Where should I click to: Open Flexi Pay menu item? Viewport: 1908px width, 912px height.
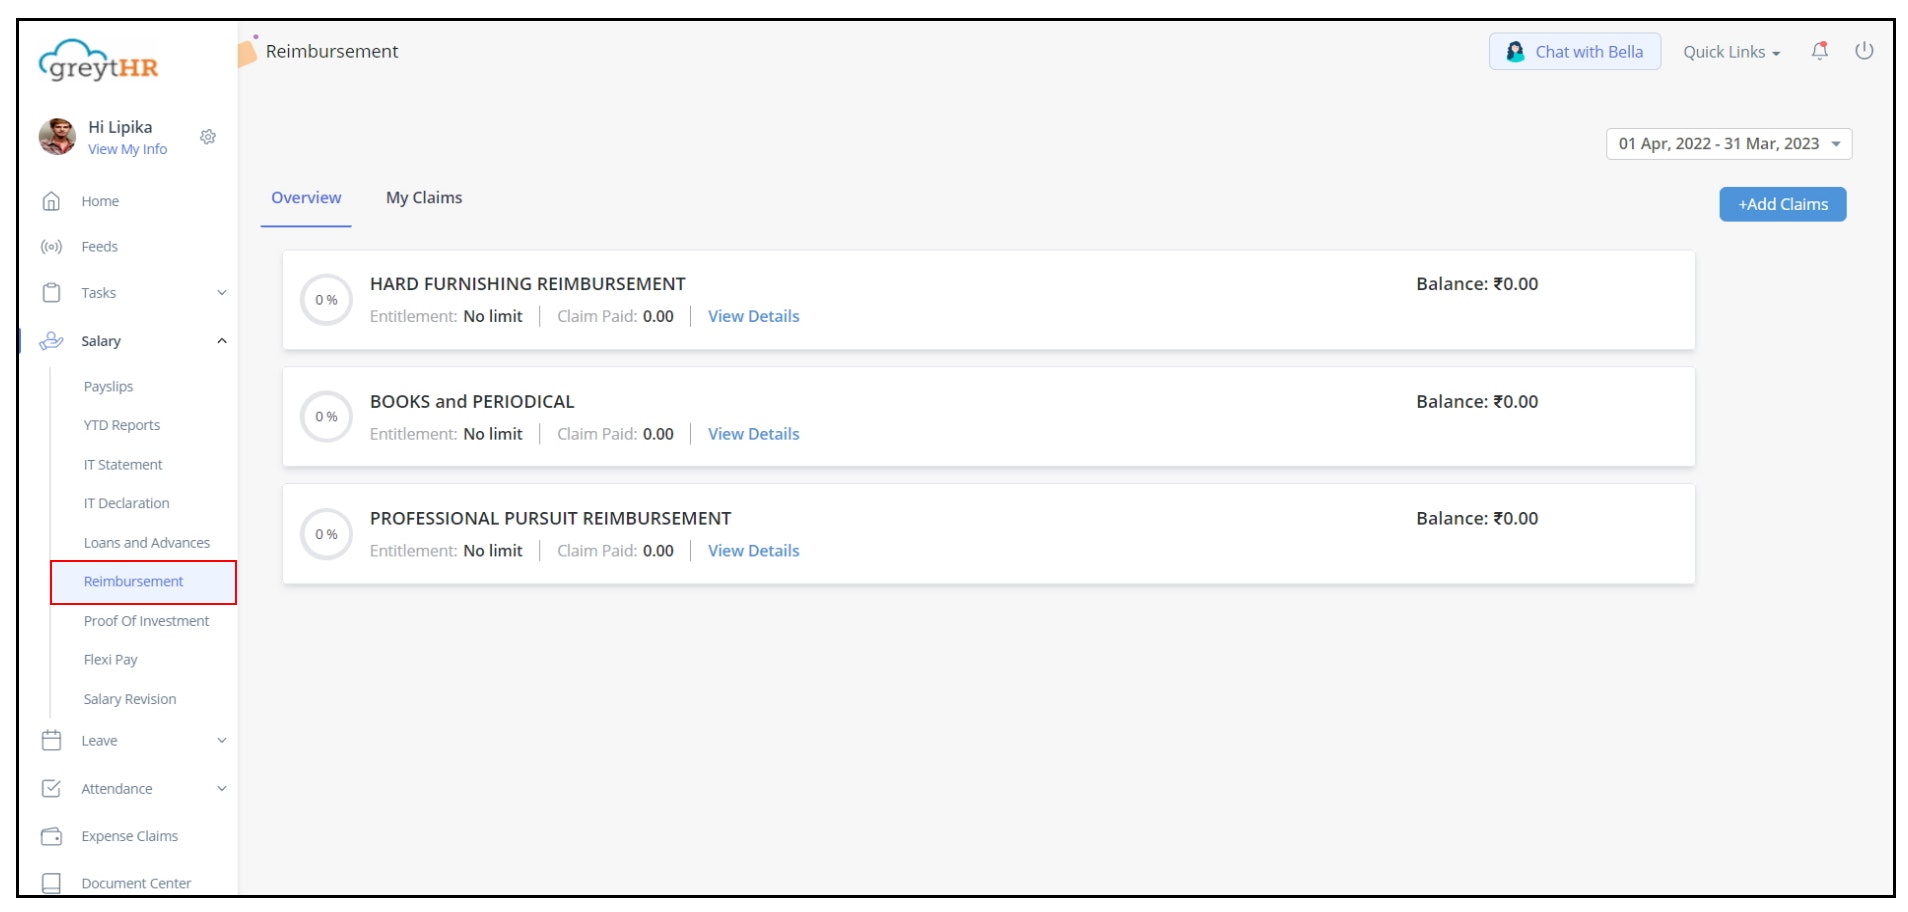click(x=110, y=660)
